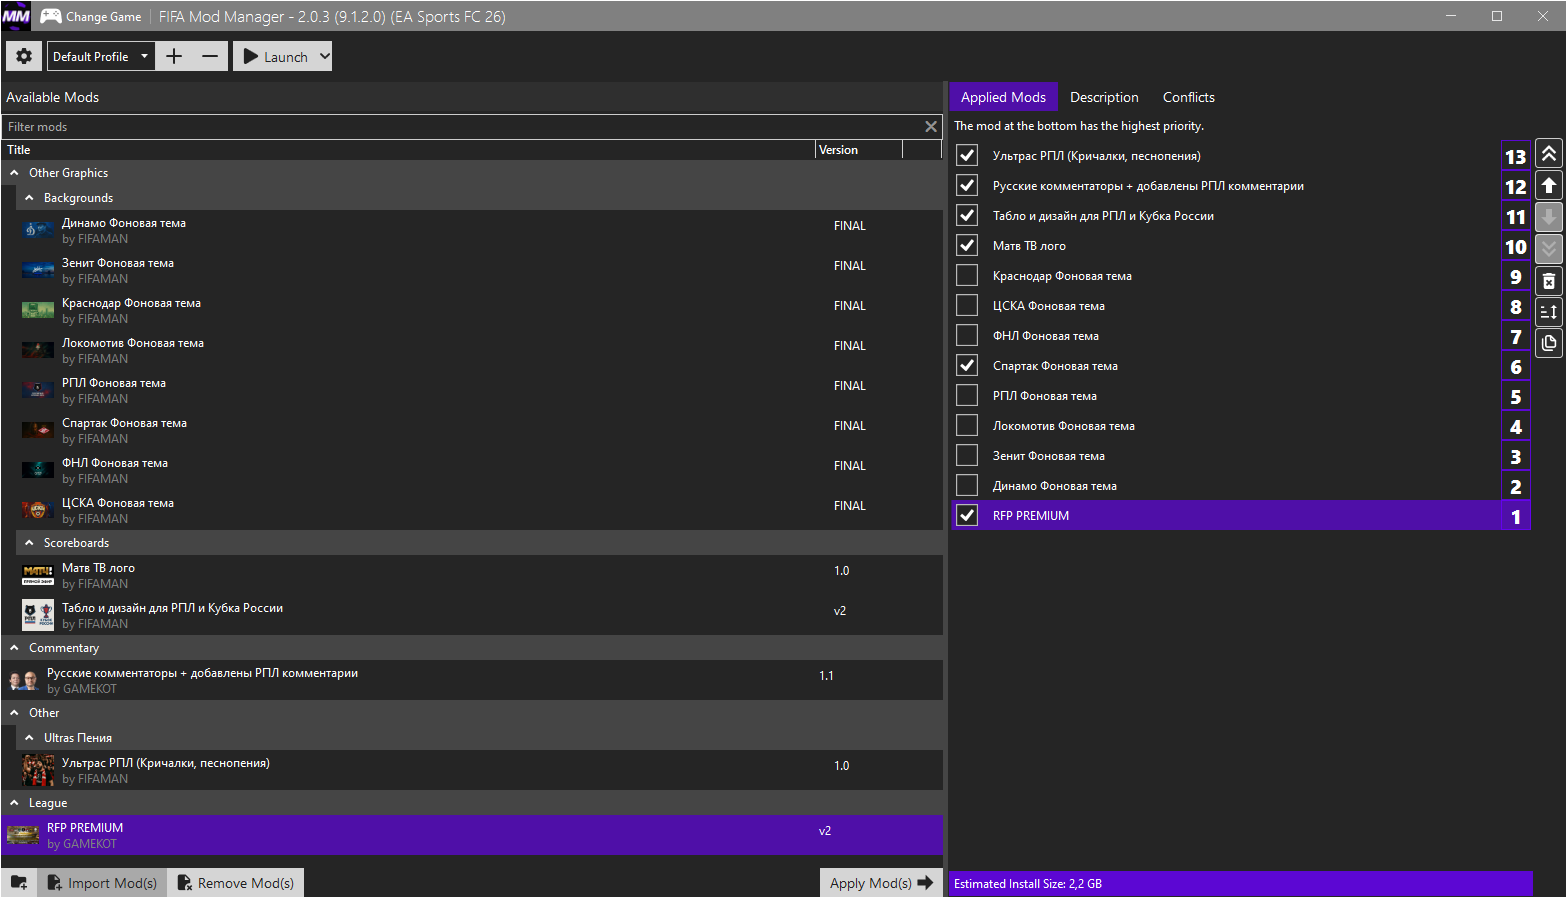Click the Apply Mod(s) button
This screenshot has height=898, width=1567.
coord(880,883)
